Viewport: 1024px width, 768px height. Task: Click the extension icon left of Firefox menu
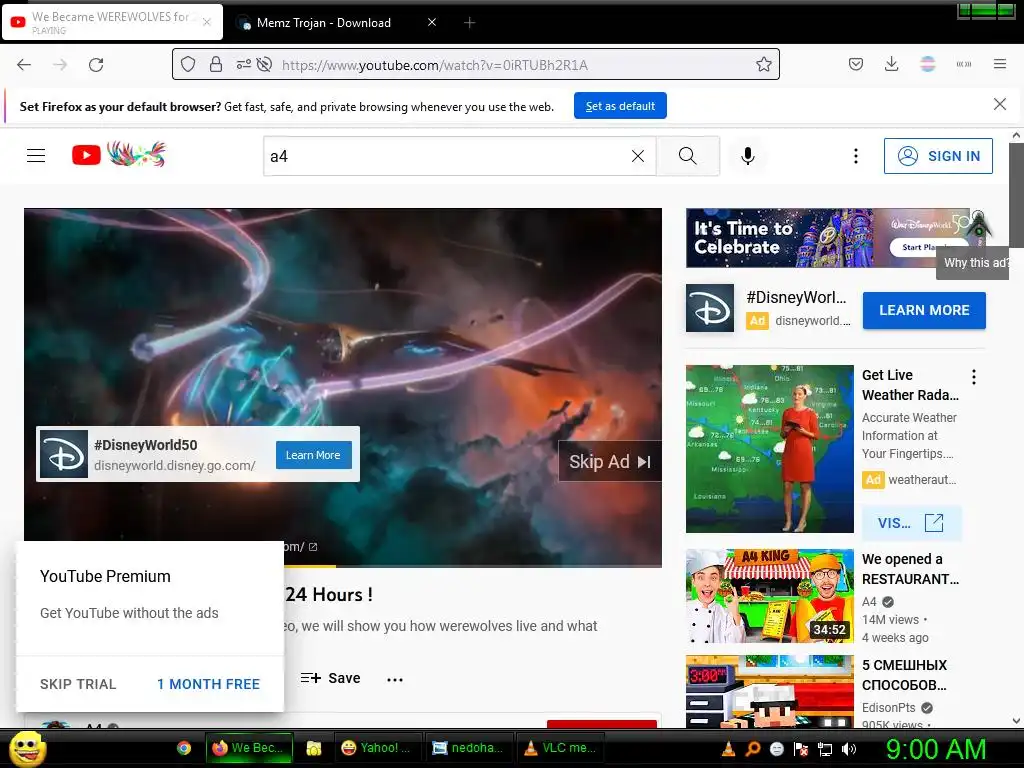(964, 64)
